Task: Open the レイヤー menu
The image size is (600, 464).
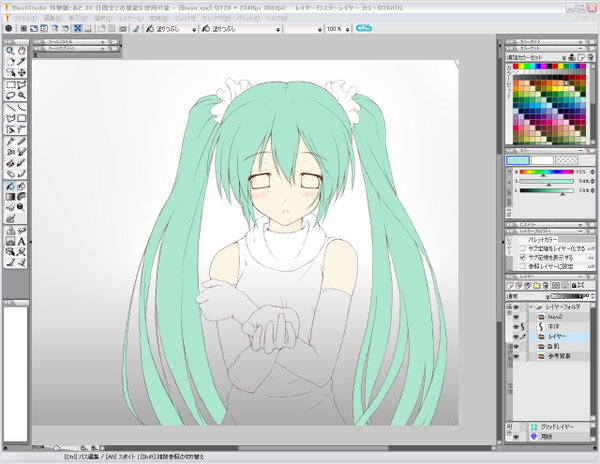Action: [131, 18]
